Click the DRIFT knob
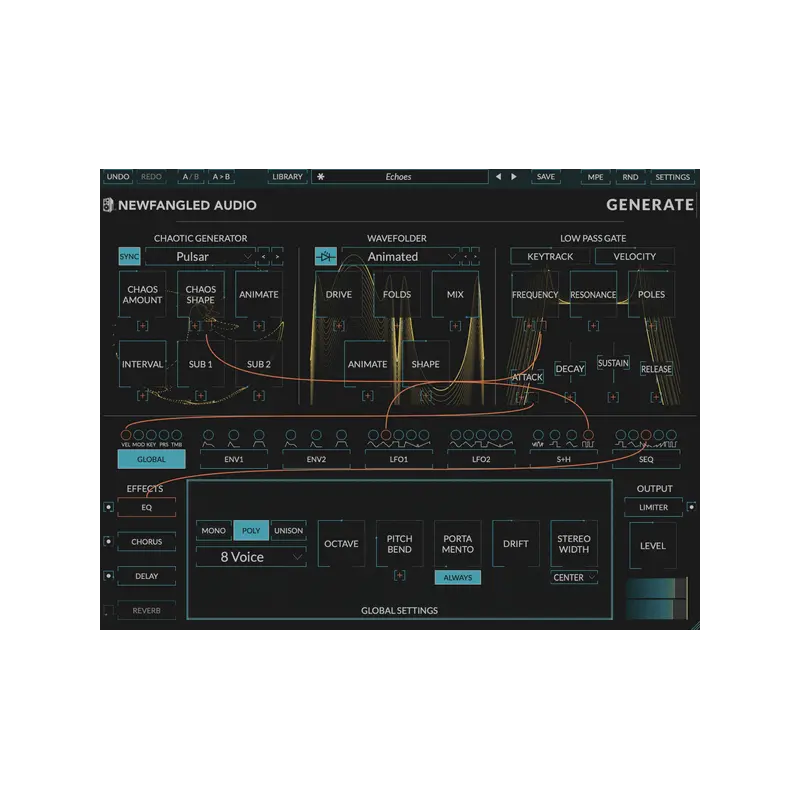 click(516, 544)
